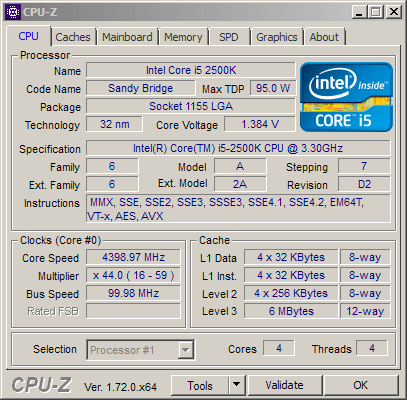
Task: Click the L1 Inst. 8-way value
Action: pyautogui.click(x=365, y=275)
